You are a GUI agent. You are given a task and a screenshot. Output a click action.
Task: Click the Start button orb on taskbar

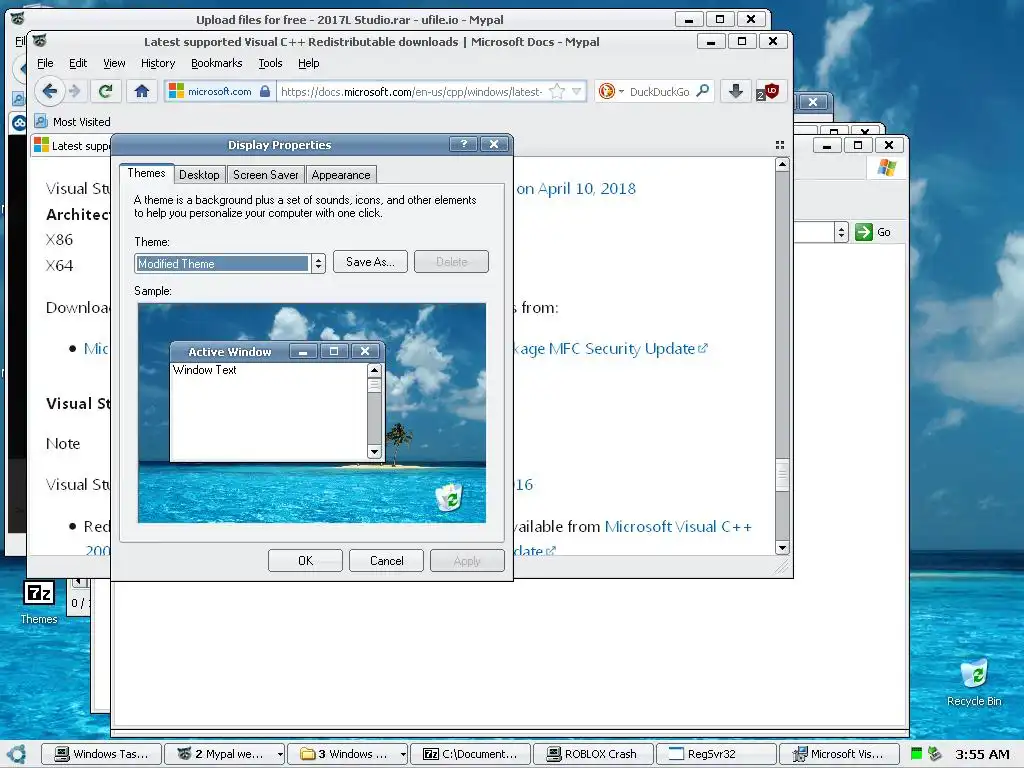[16, 754]
